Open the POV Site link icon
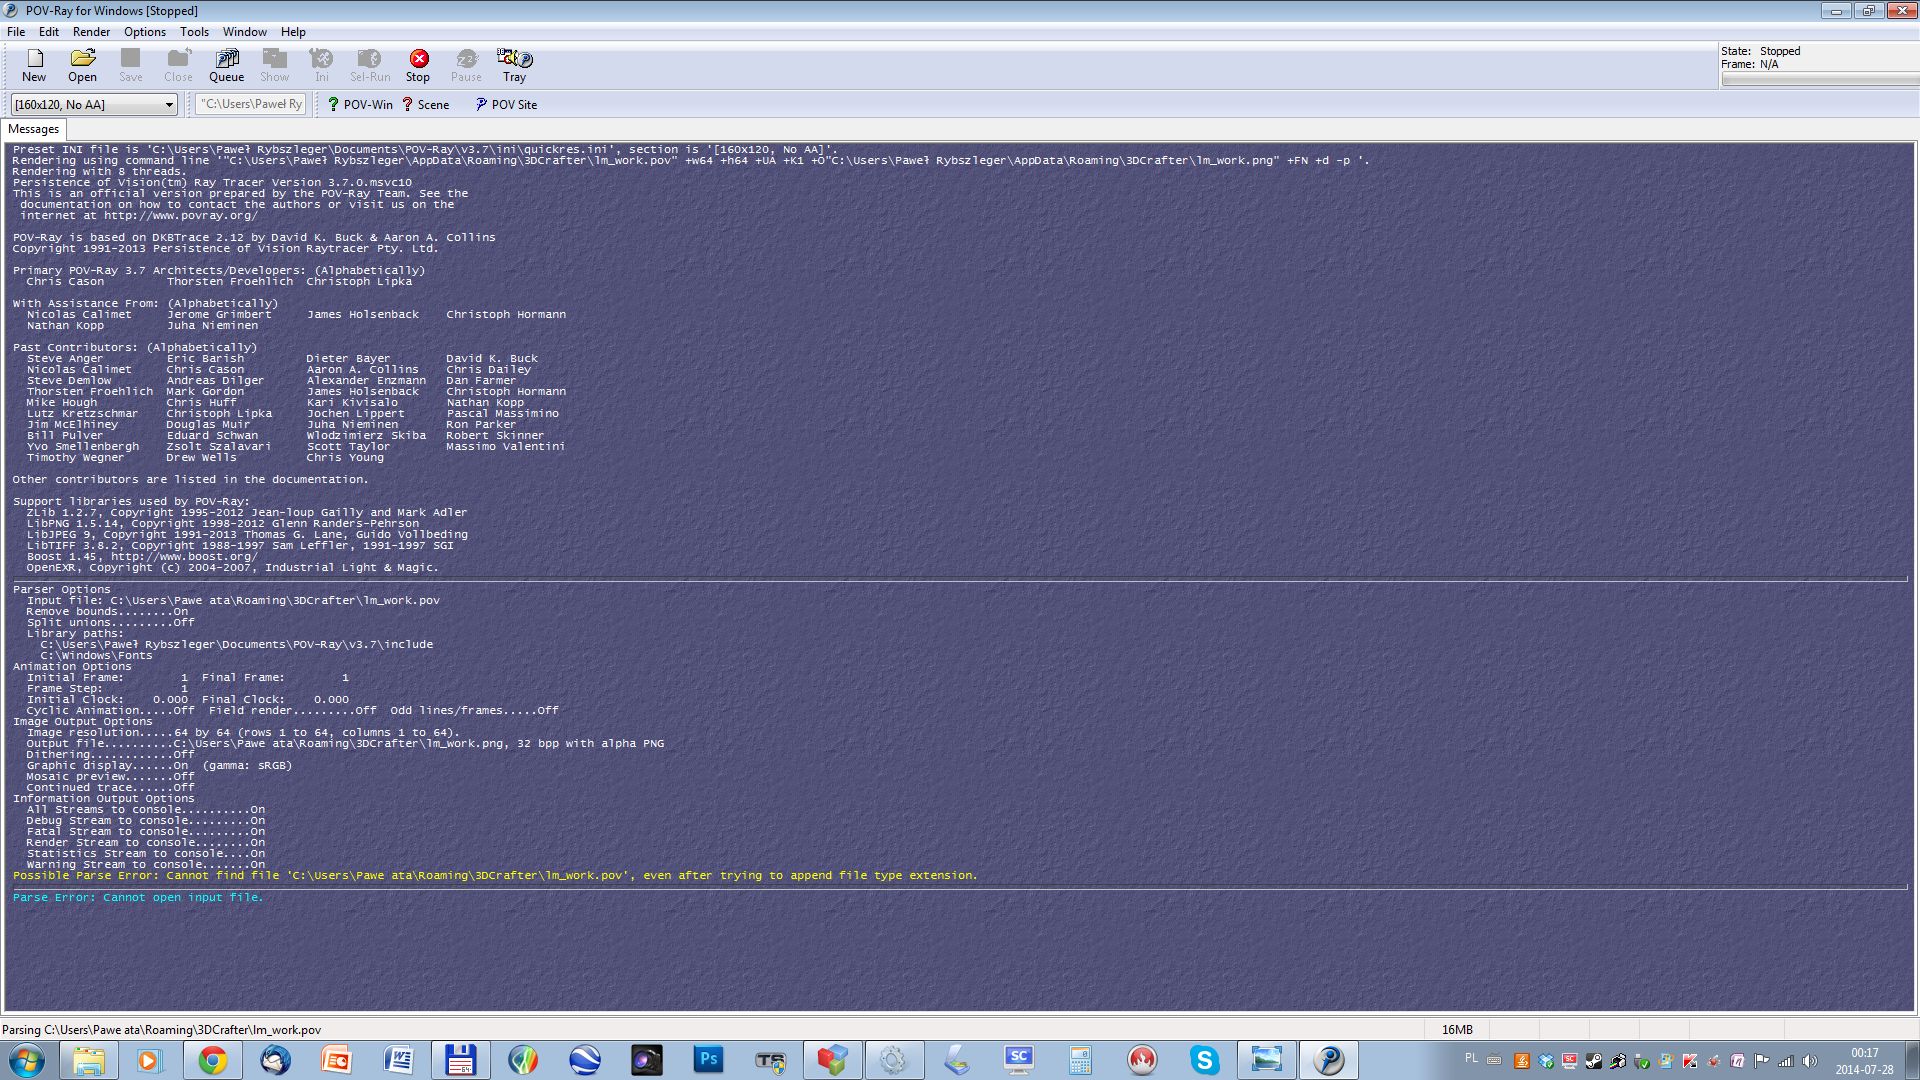Image resolution: width=1920 pixels, height=1080 pixels. 481,104
